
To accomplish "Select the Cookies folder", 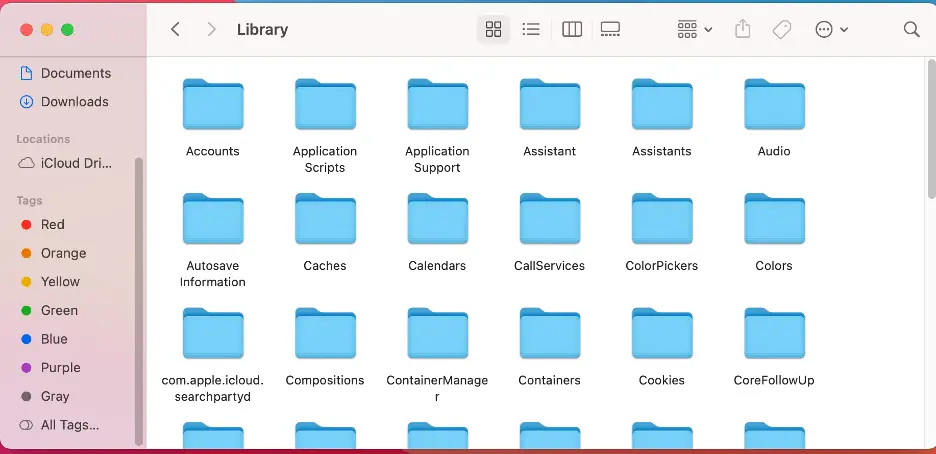I will 661,347.
